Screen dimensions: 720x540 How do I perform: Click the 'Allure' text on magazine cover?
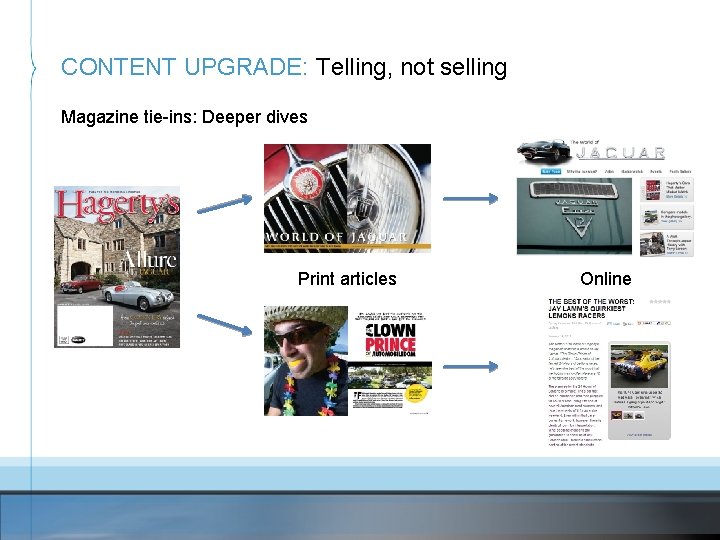pos(149,259)
